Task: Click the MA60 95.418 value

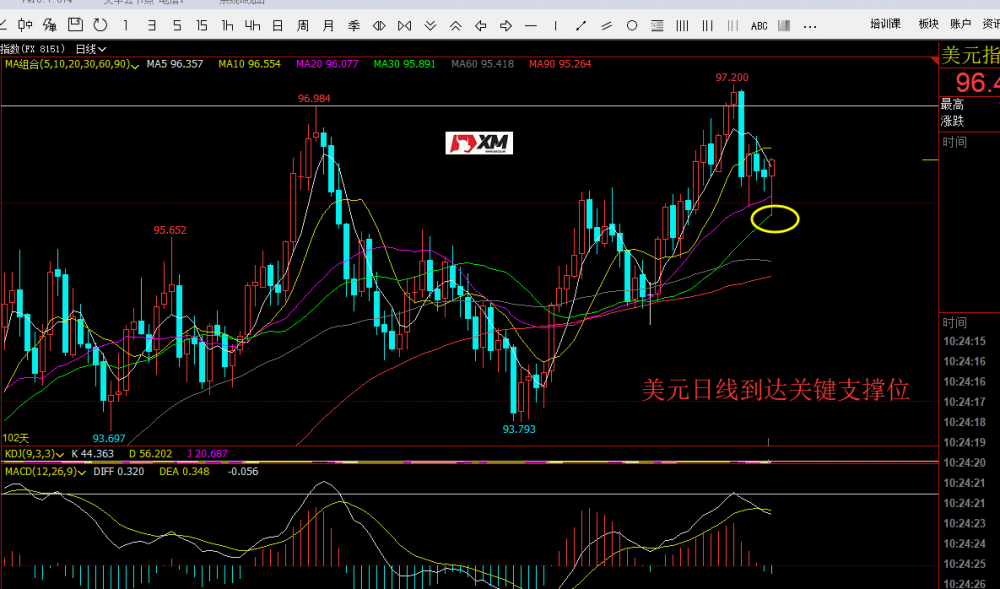Action: (483, 64)
